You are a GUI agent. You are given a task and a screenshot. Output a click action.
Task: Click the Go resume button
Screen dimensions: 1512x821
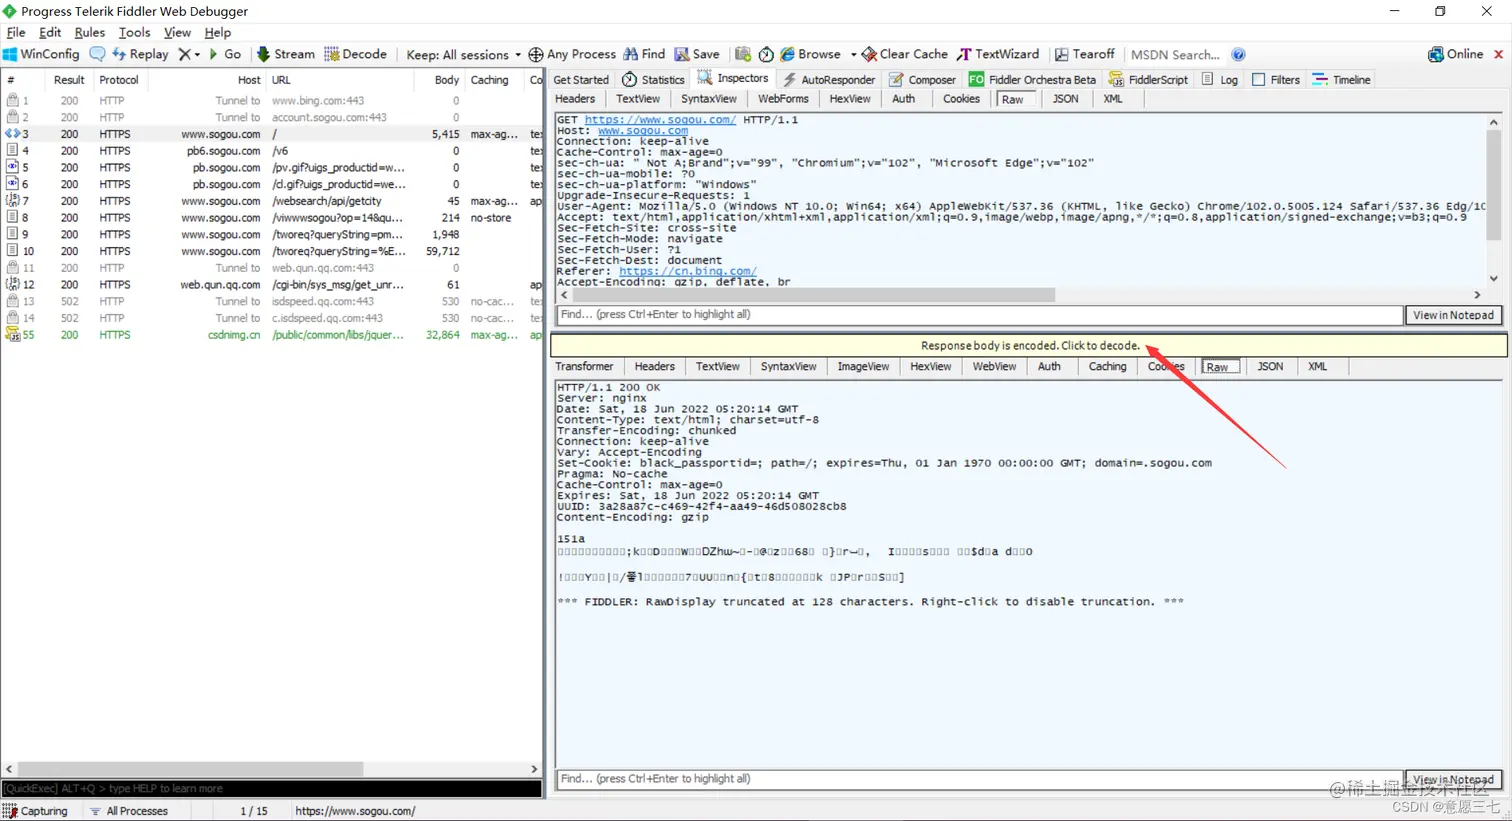pos(225,54)
